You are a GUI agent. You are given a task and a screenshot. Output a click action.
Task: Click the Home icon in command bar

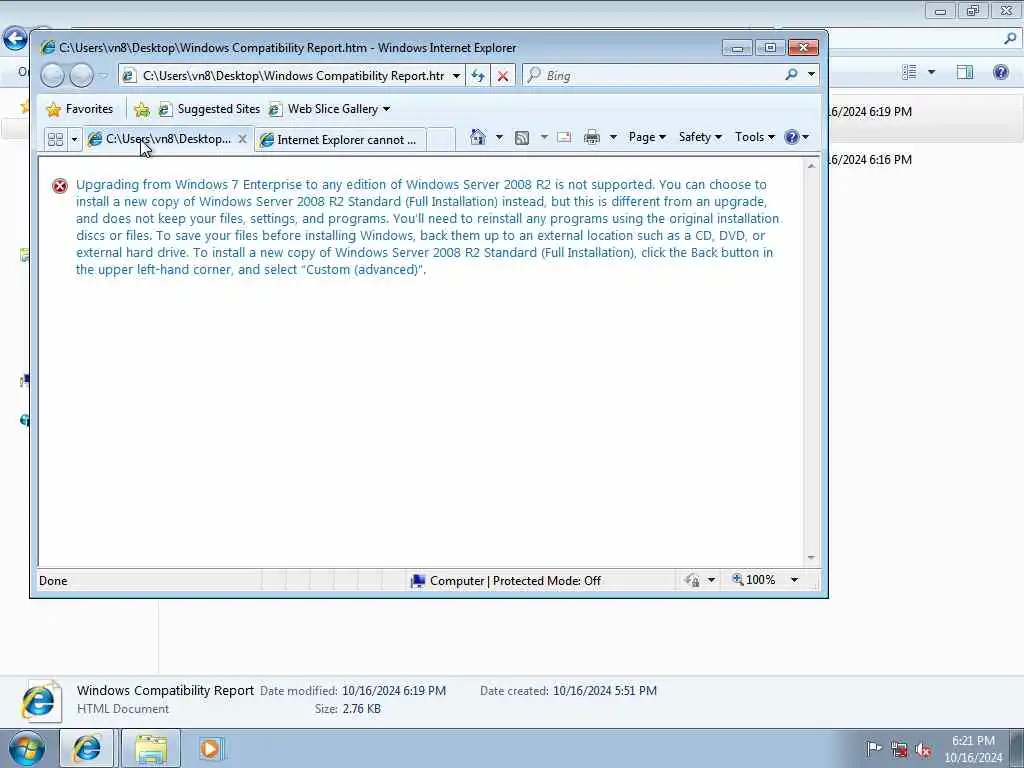coord(478,136)
